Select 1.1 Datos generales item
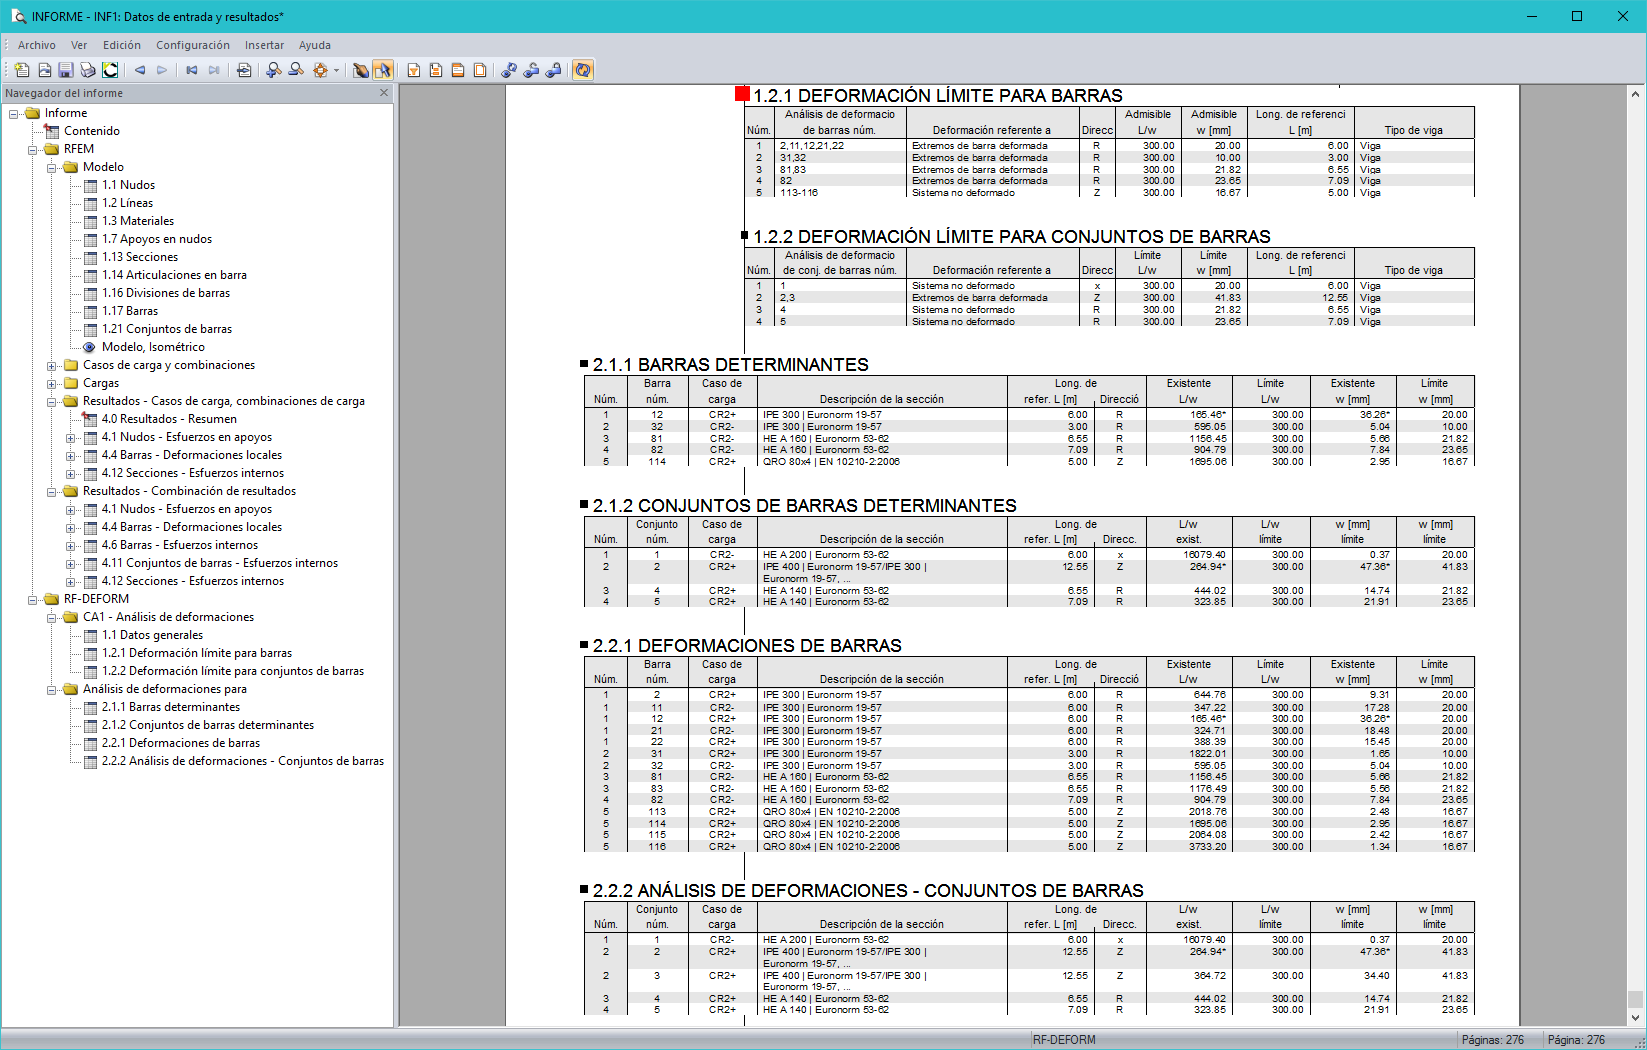The height and width of the screenshot is (1050, 1647). [152, 635]
